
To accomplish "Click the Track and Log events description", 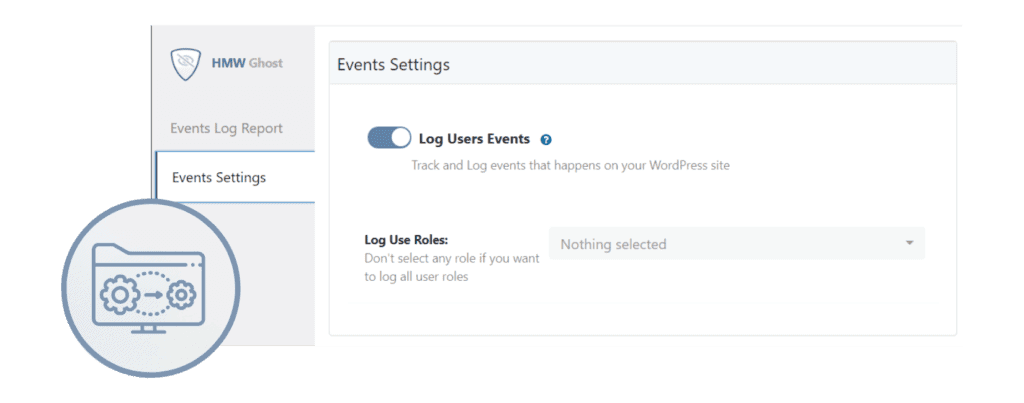I will pyautogui.click(x=570, y=165).
